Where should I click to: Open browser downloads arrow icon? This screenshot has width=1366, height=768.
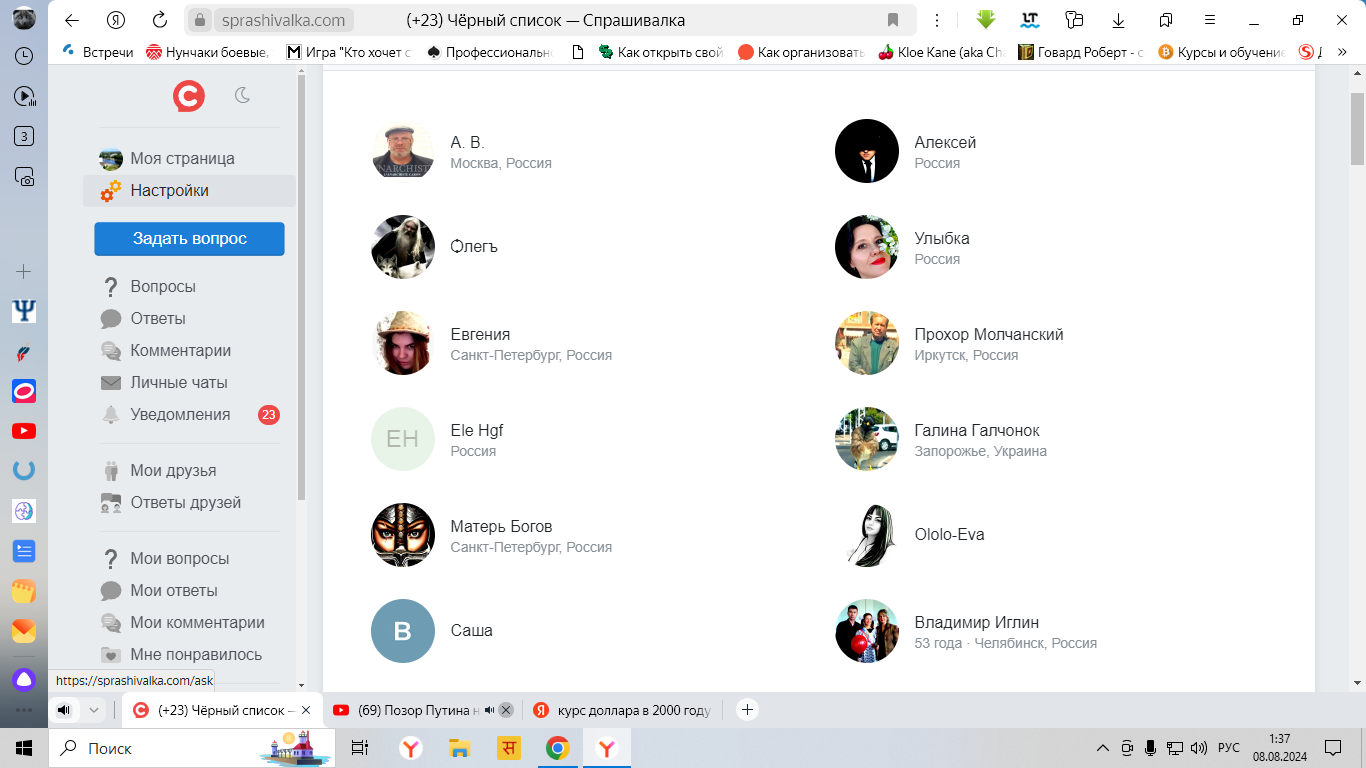click(1119, 20)
